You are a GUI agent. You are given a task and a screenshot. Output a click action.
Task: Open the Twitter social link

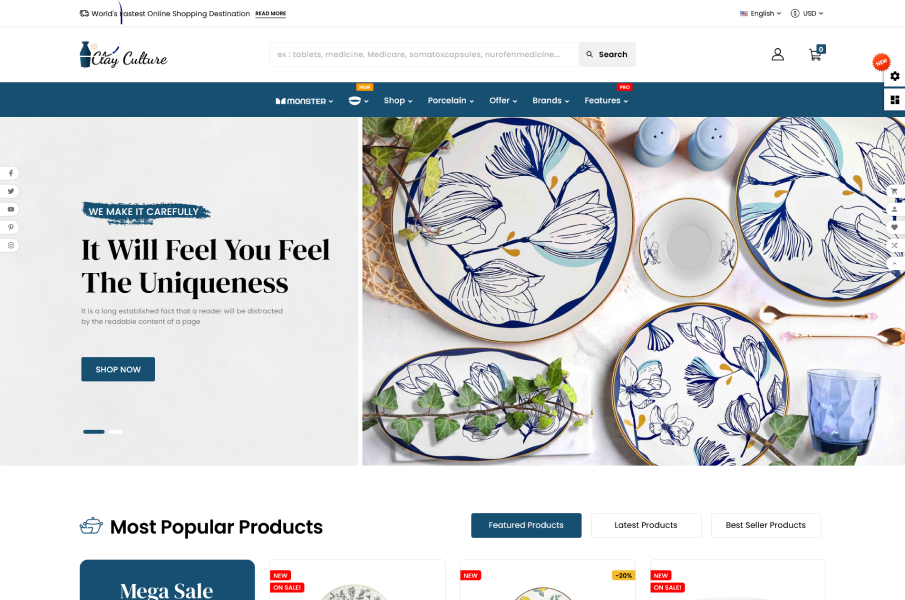tap(10, 191)
